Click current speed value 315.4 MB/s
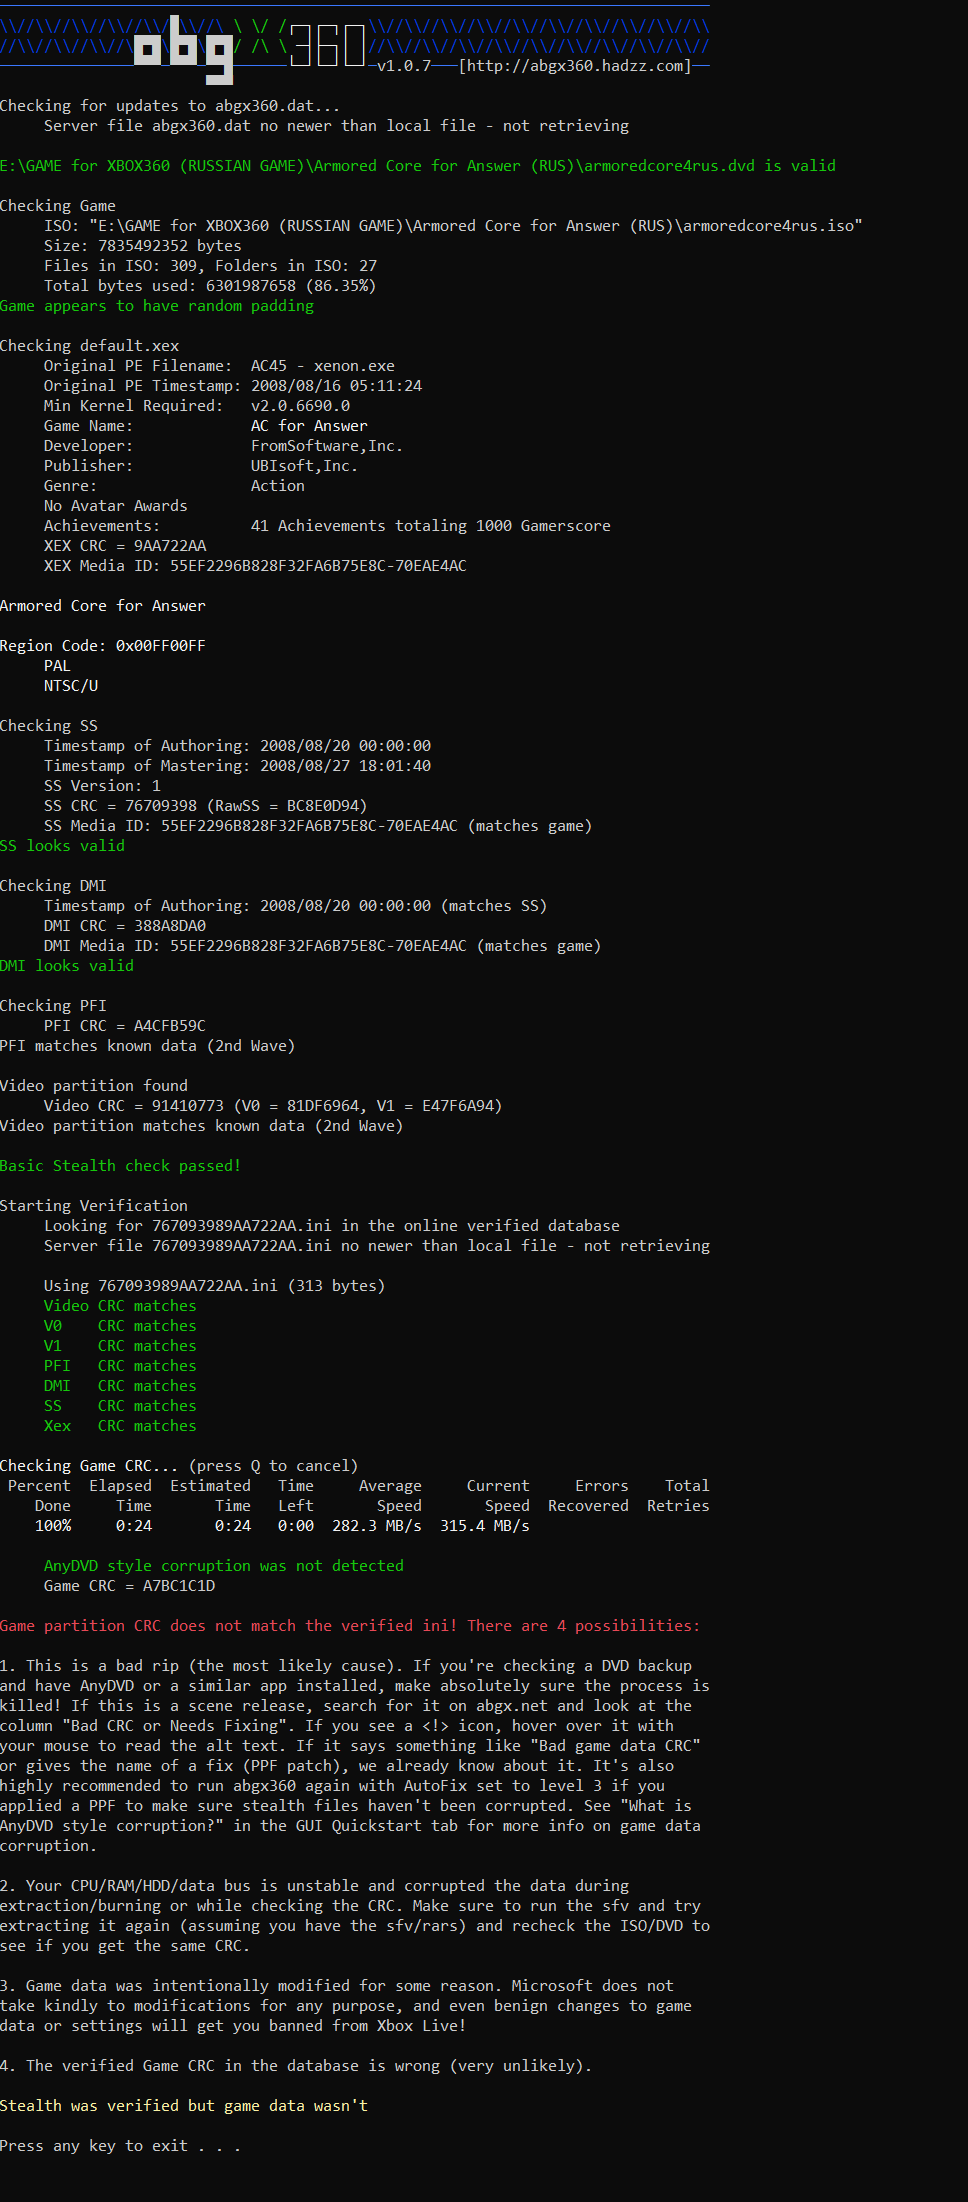The image size is (968, 2202). click(485, 1526)
